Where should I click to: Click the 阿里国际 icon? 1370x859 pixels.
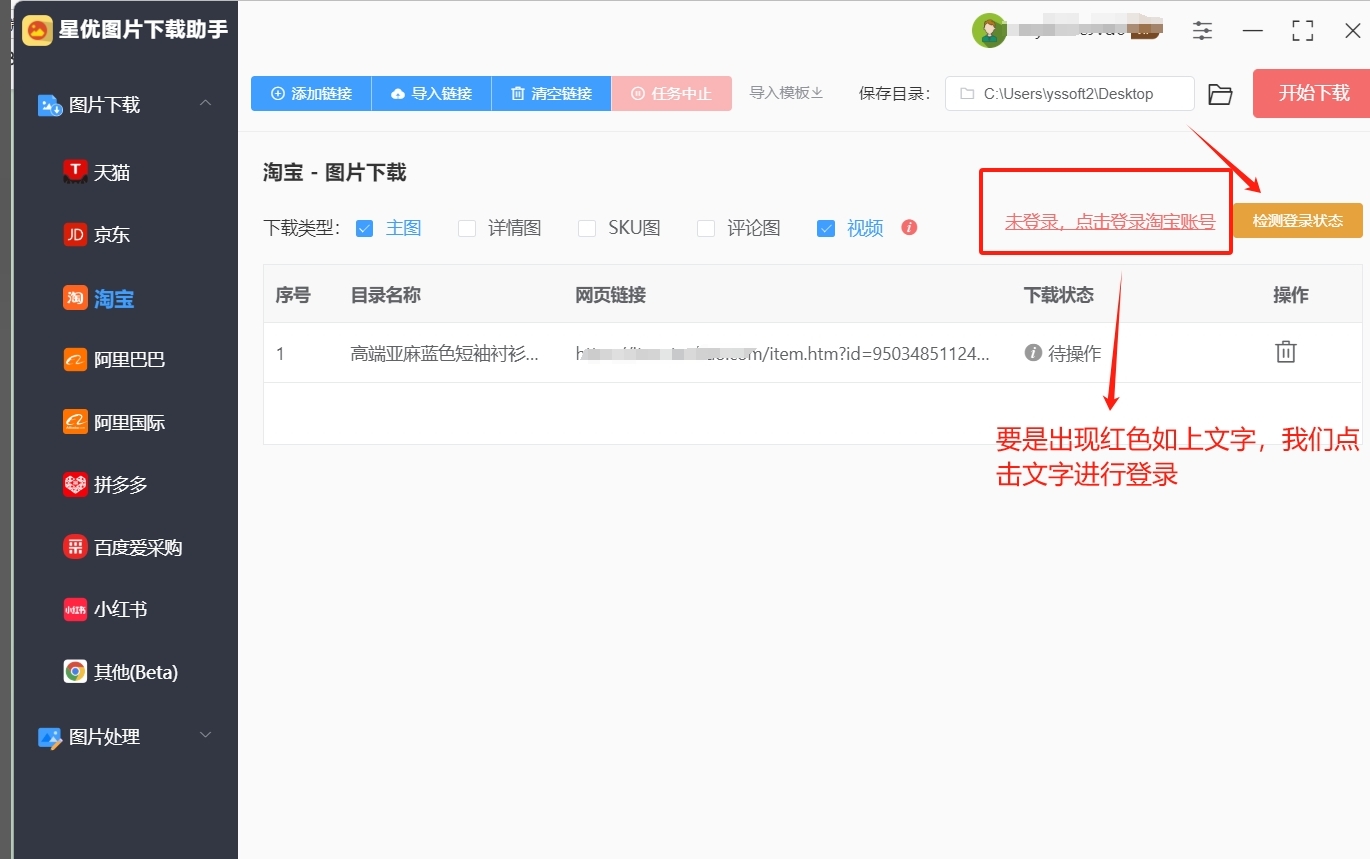tap(75, 422)
